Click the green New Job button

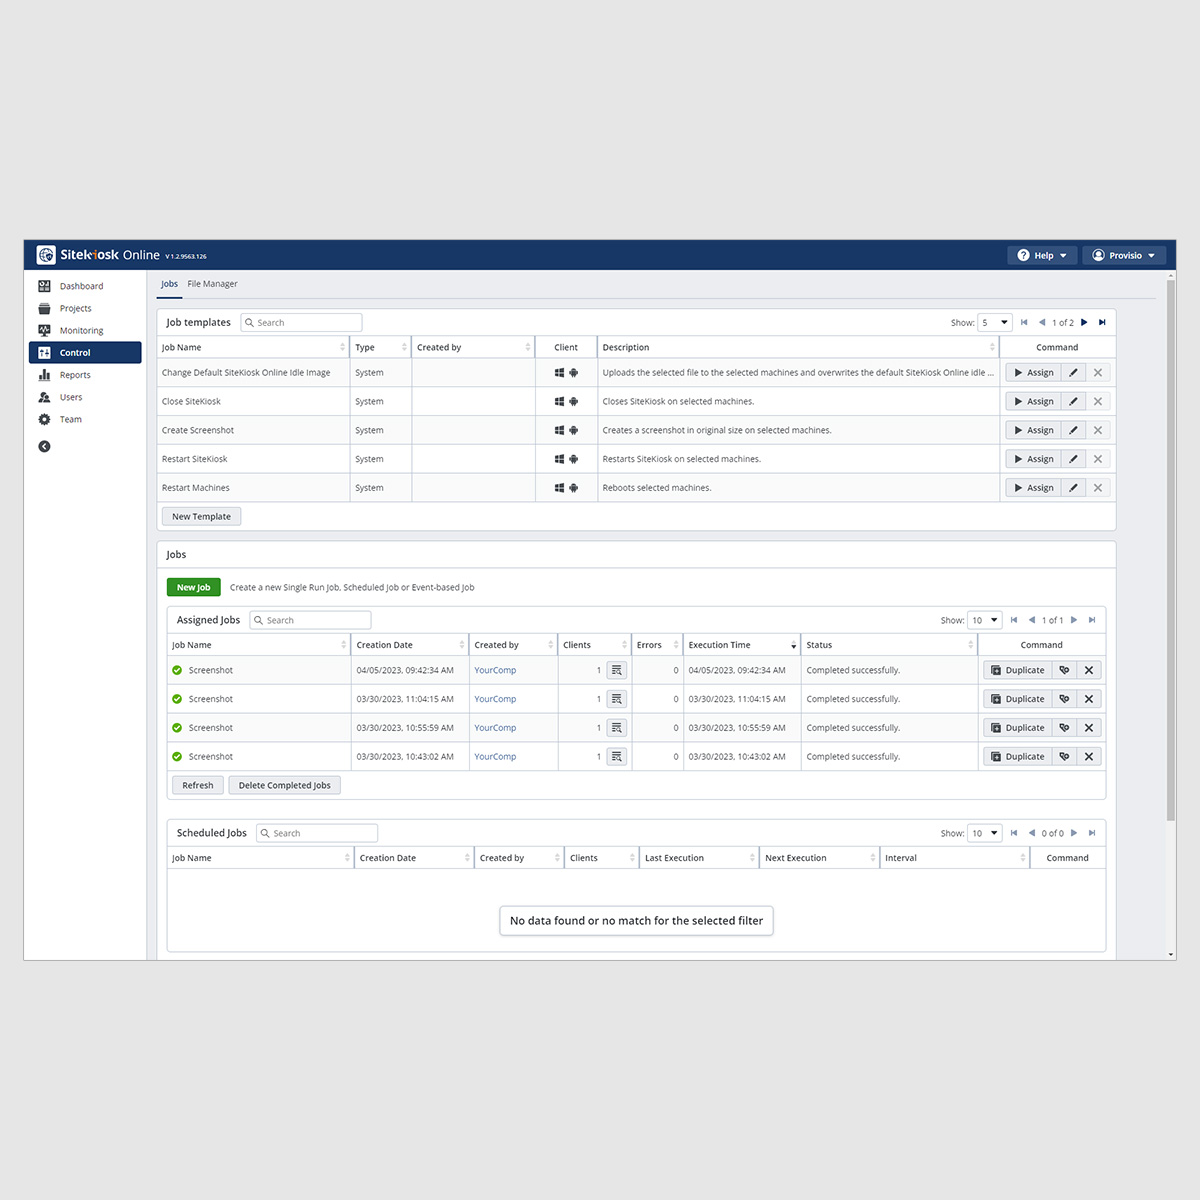pos(193,587)
